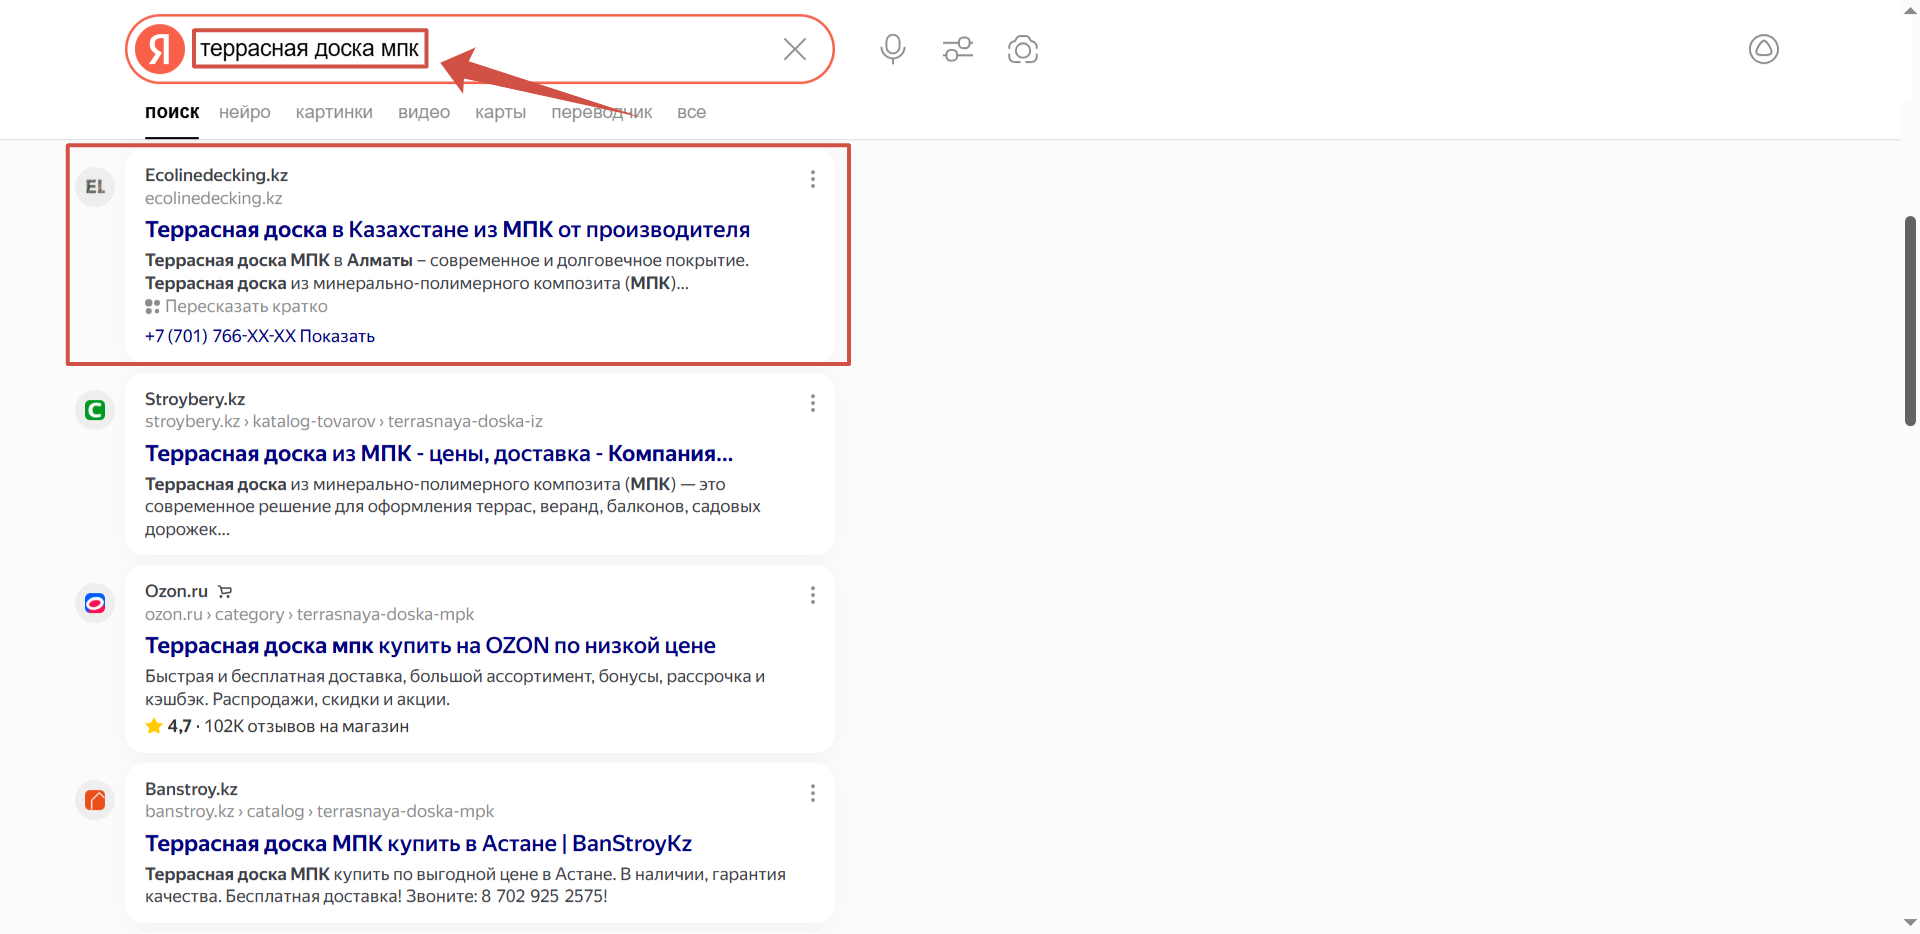Screen dimensions: 1920x934
Task: Open the карты tab
Action: point(500,112)
